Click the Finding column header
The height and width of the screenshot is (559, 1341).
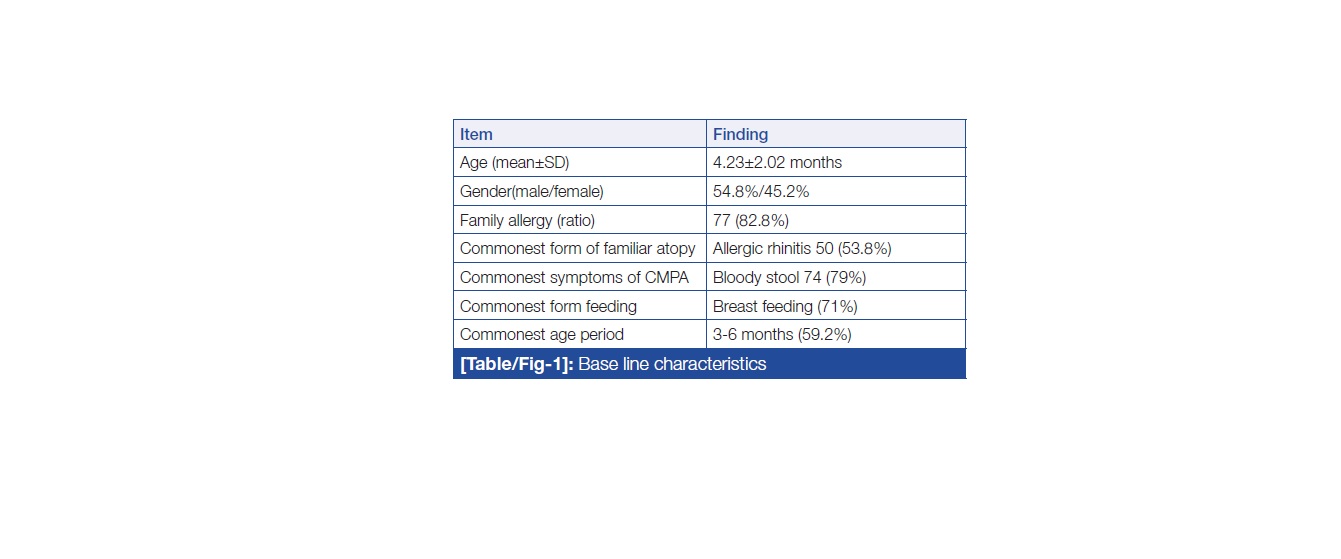coord(740,134)
